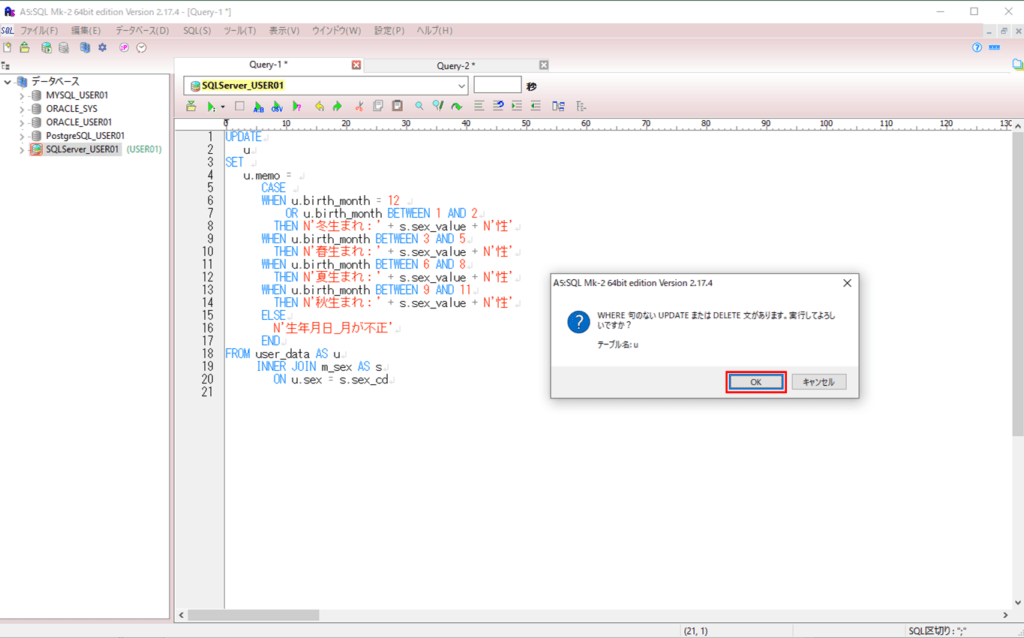Click the run A:B comparison icon
Image resolution: width=1024 pixels, height=638 pixels.
pyautogui.click(x=259, y=106)
